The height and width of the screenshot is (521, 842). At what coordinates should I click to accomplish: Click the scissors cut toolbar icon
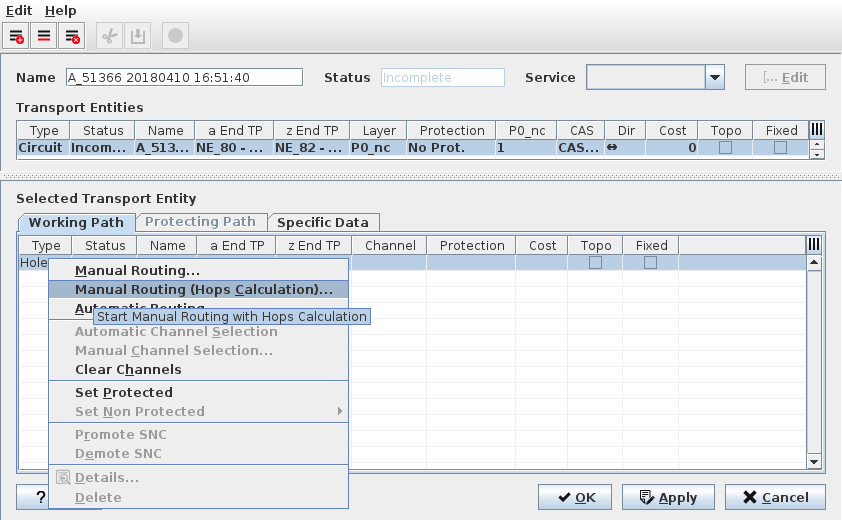pos(110,36)
